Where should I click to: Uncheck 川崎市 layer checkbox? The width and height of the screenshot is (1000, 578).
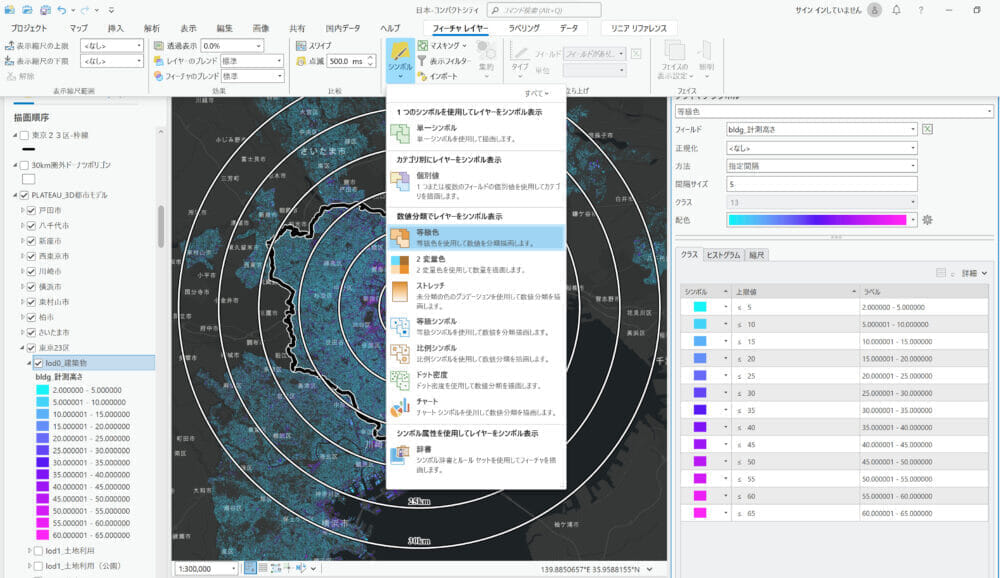pyautogui.click(x=31, y=271)
